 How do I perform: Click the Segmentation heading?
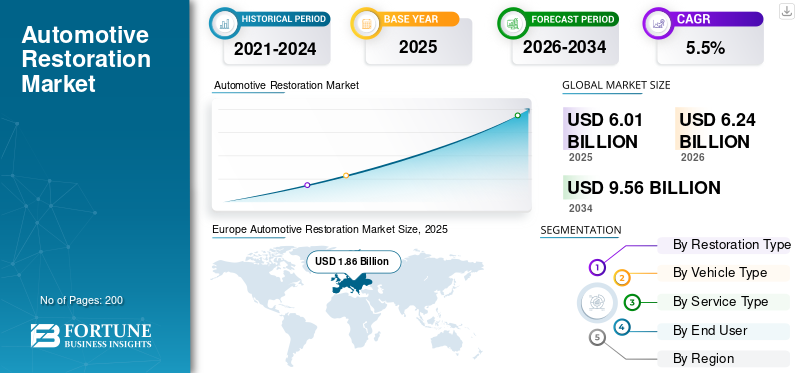tap(581, 230)
